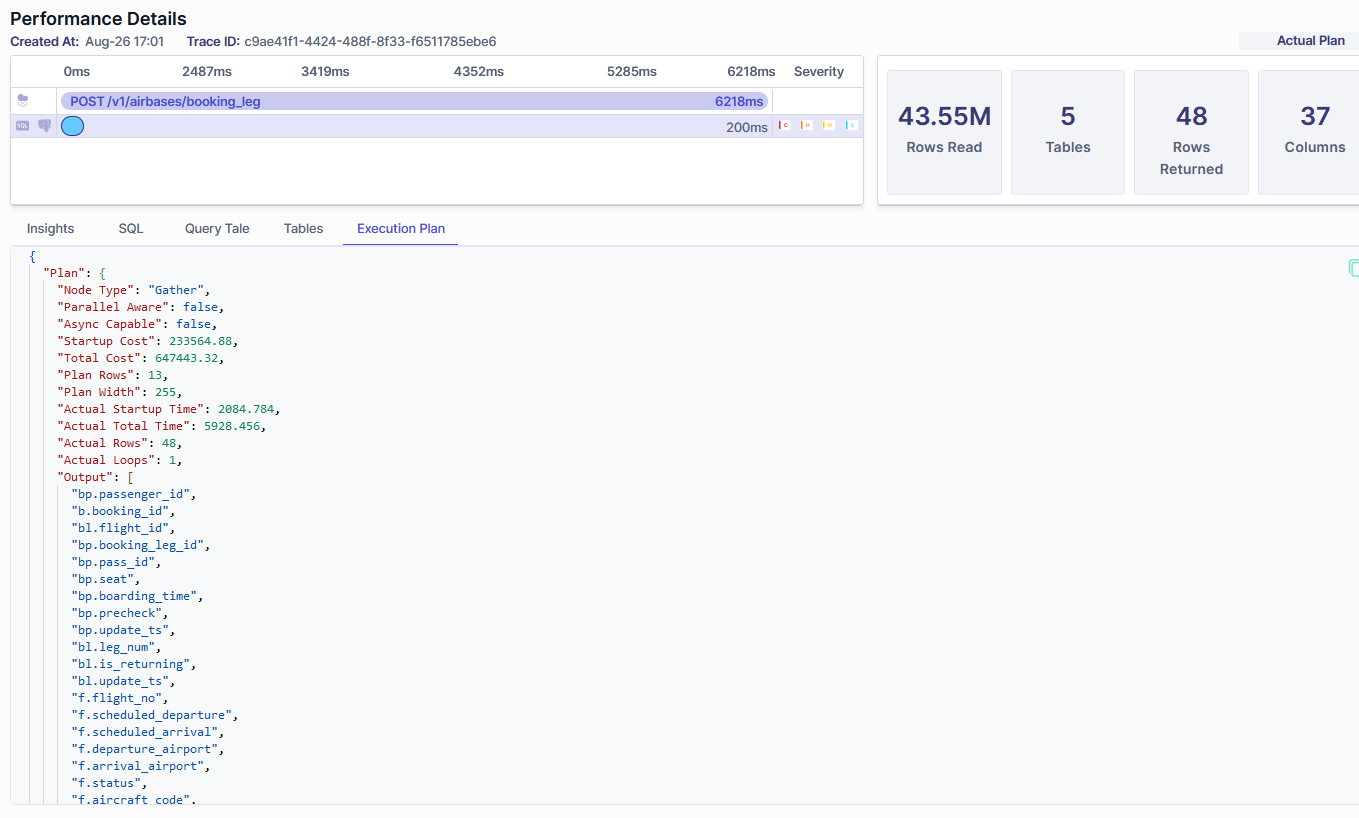Click the "Actual Total Time": 5928.456 line
This screenshot has height=818, width=1359.
click(162, 426)
